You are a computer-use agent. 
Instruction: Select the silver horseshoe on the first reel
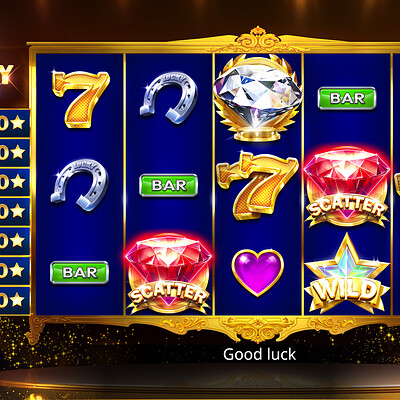[80, 185]
